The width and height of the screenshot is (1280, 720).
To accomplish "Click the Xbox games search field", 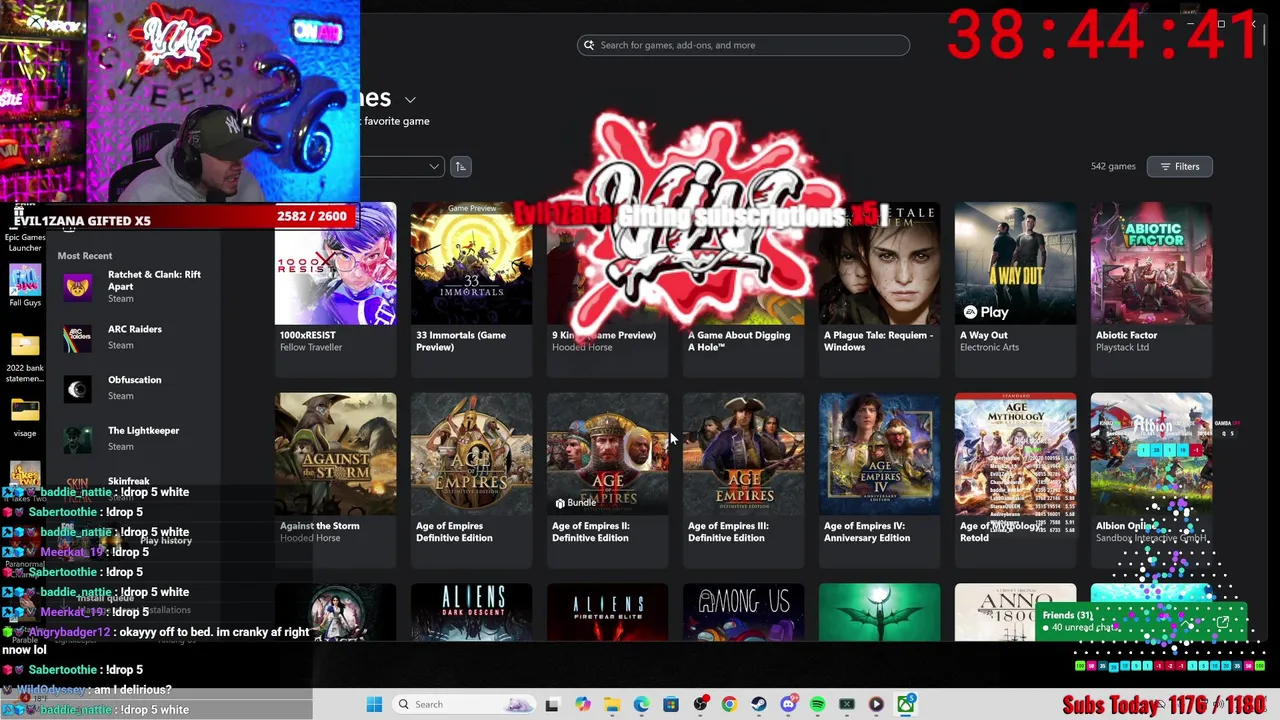I will coord(743,45).
